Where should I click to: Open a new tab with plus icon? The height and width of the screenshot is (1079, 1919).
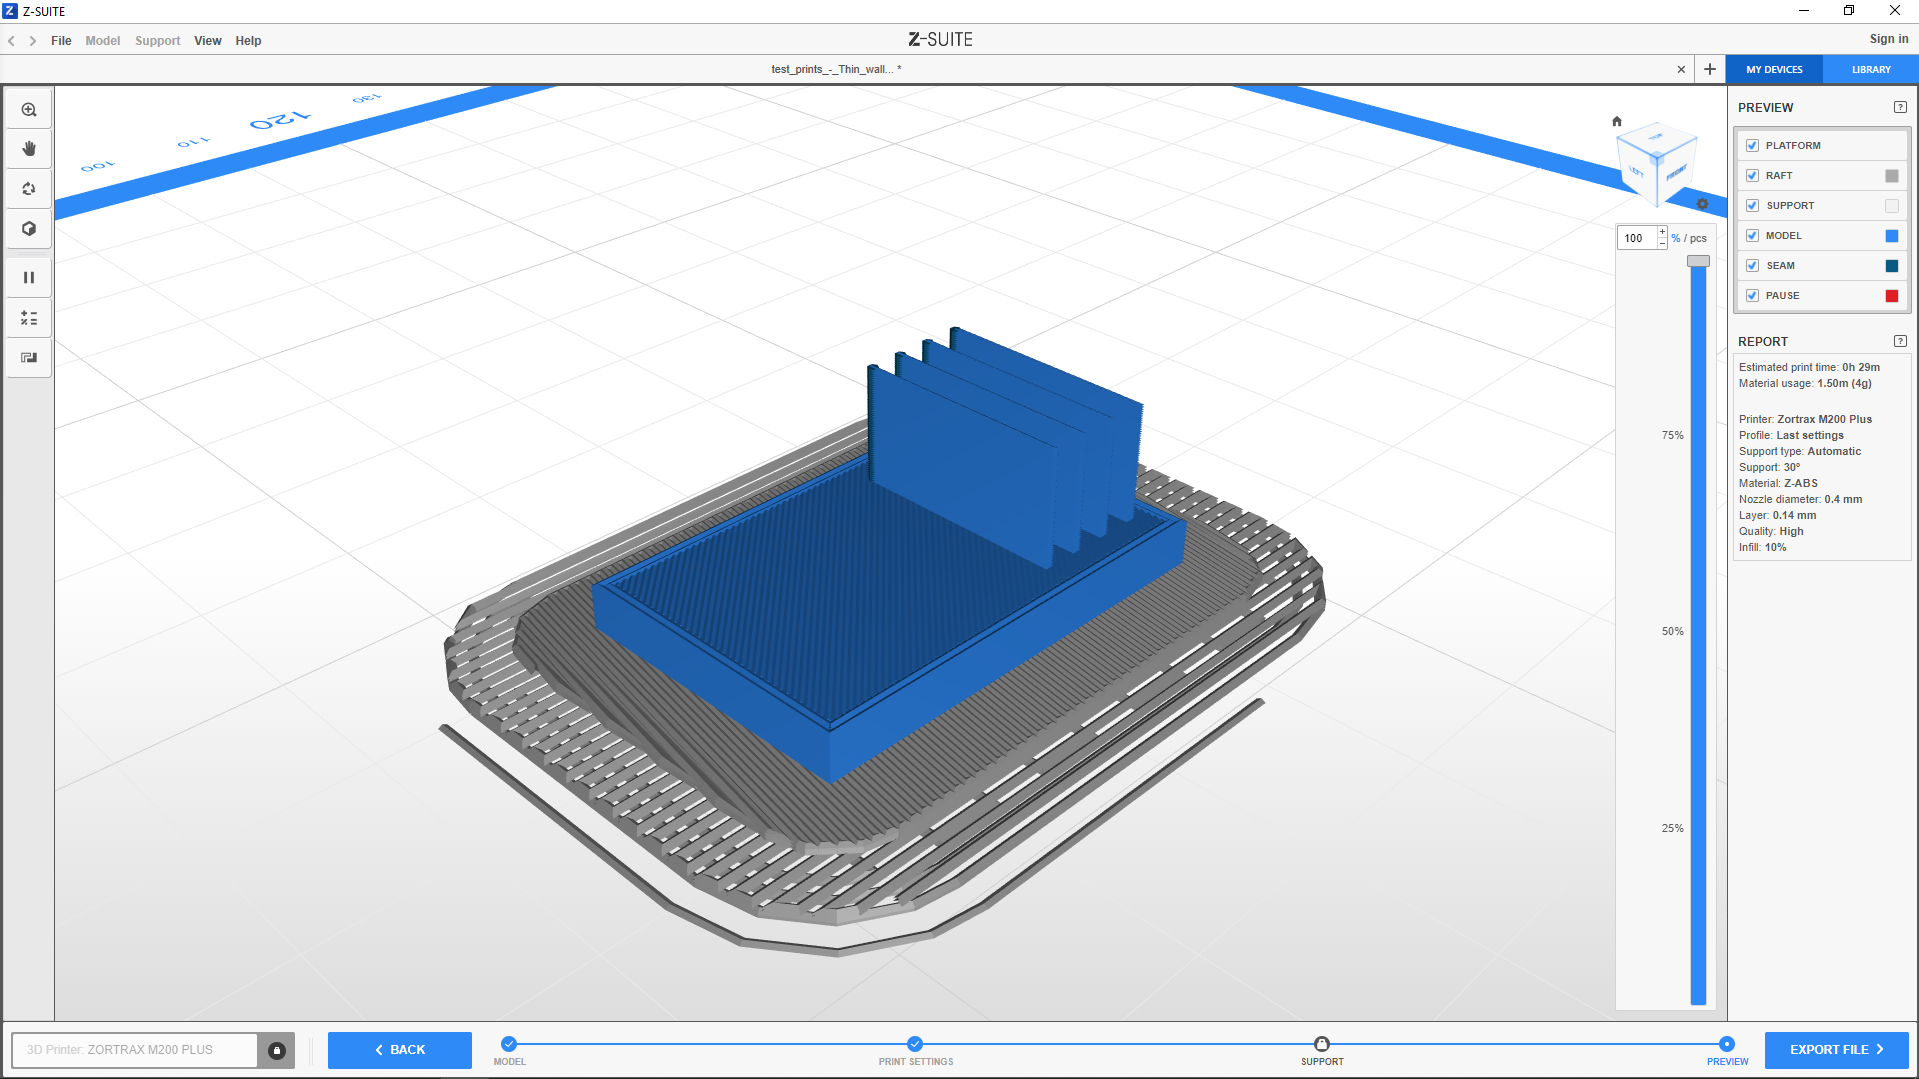(x=1710, y=69)
